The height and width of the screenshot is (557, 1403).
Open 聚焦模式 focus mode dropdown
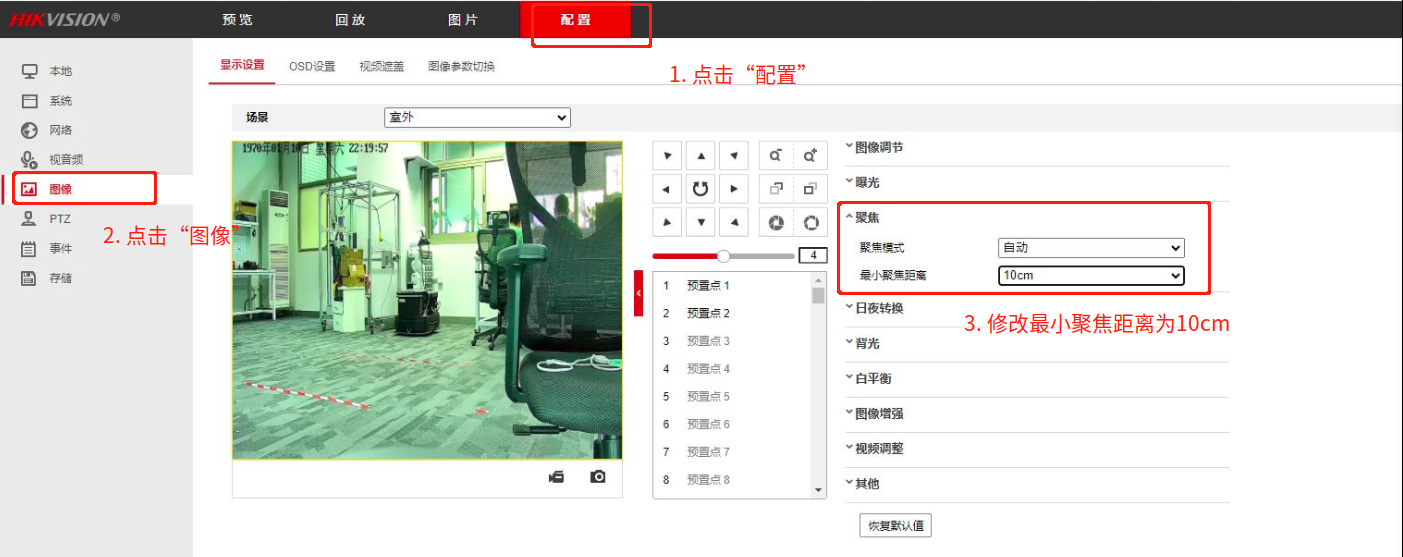click(x=1091, y=248)
